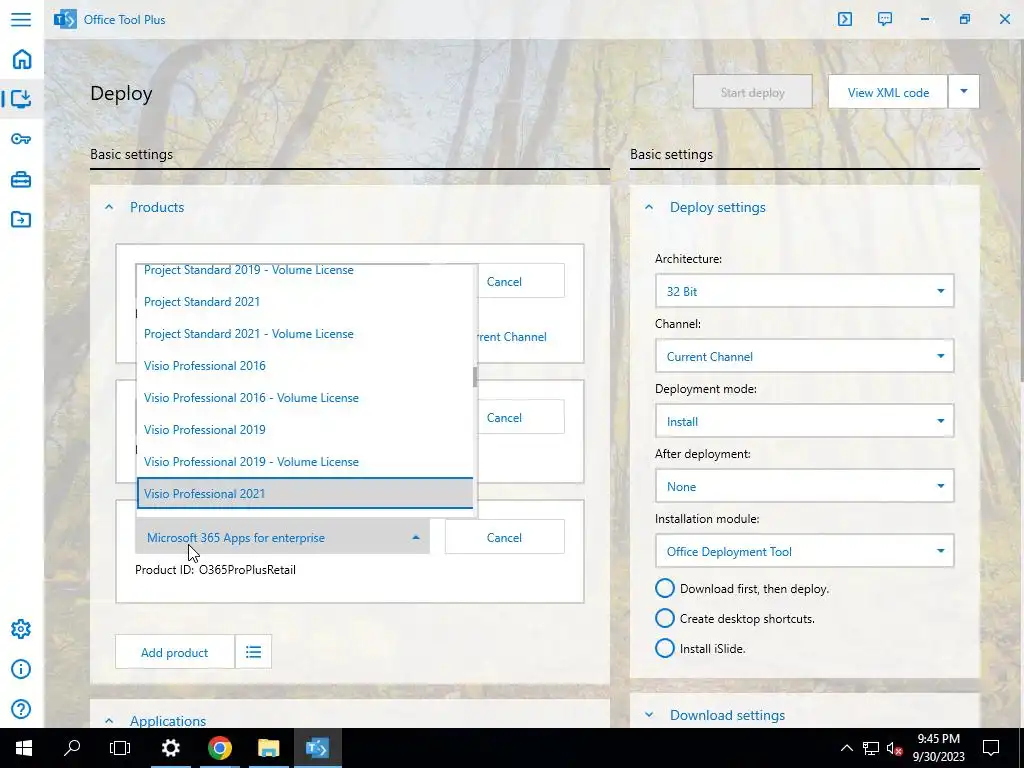Open the Architecture 32 Bit dropdown

pos(805,291)
